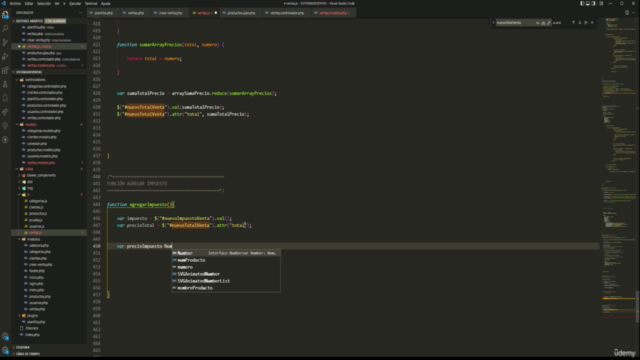Click the '1 sin guardar' unsaved badge

click(55, 21)
